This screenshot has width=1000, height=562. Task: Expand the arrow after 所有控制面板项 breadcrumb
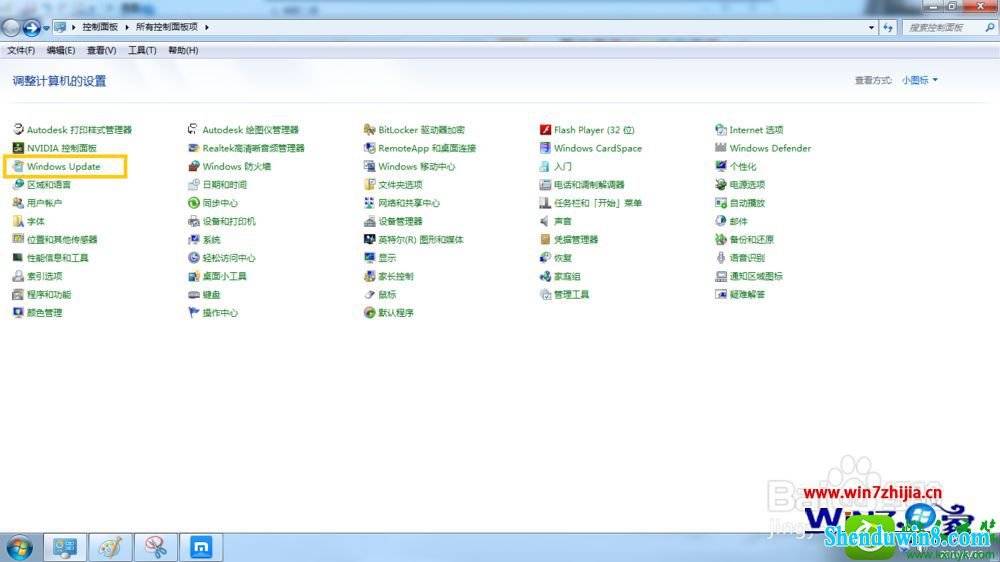207,27
